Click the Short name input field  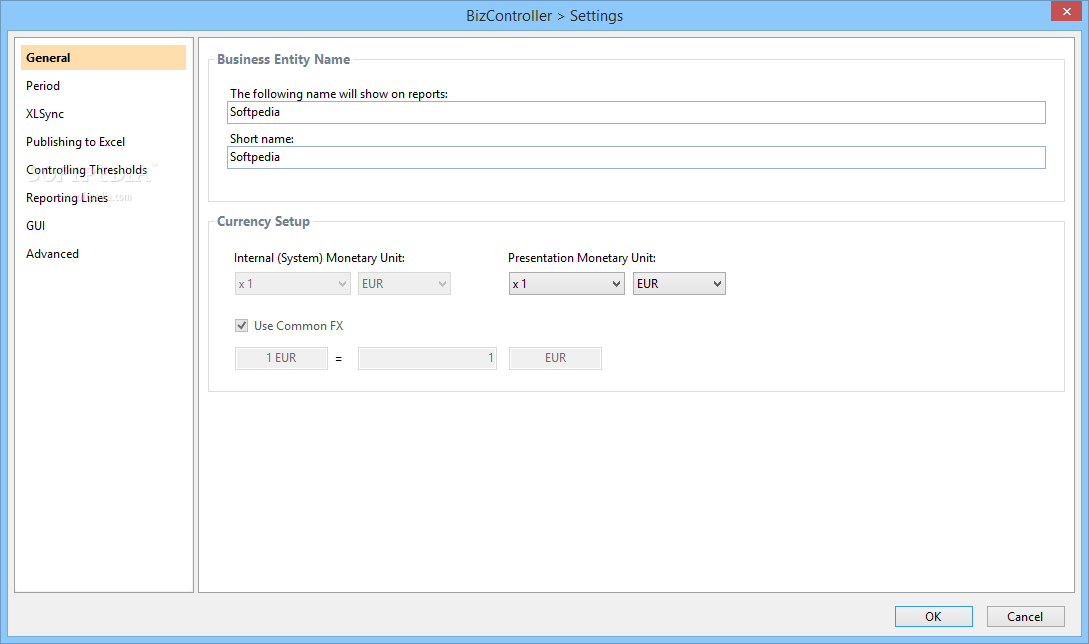pyautogui.click(x=636, y=157)
